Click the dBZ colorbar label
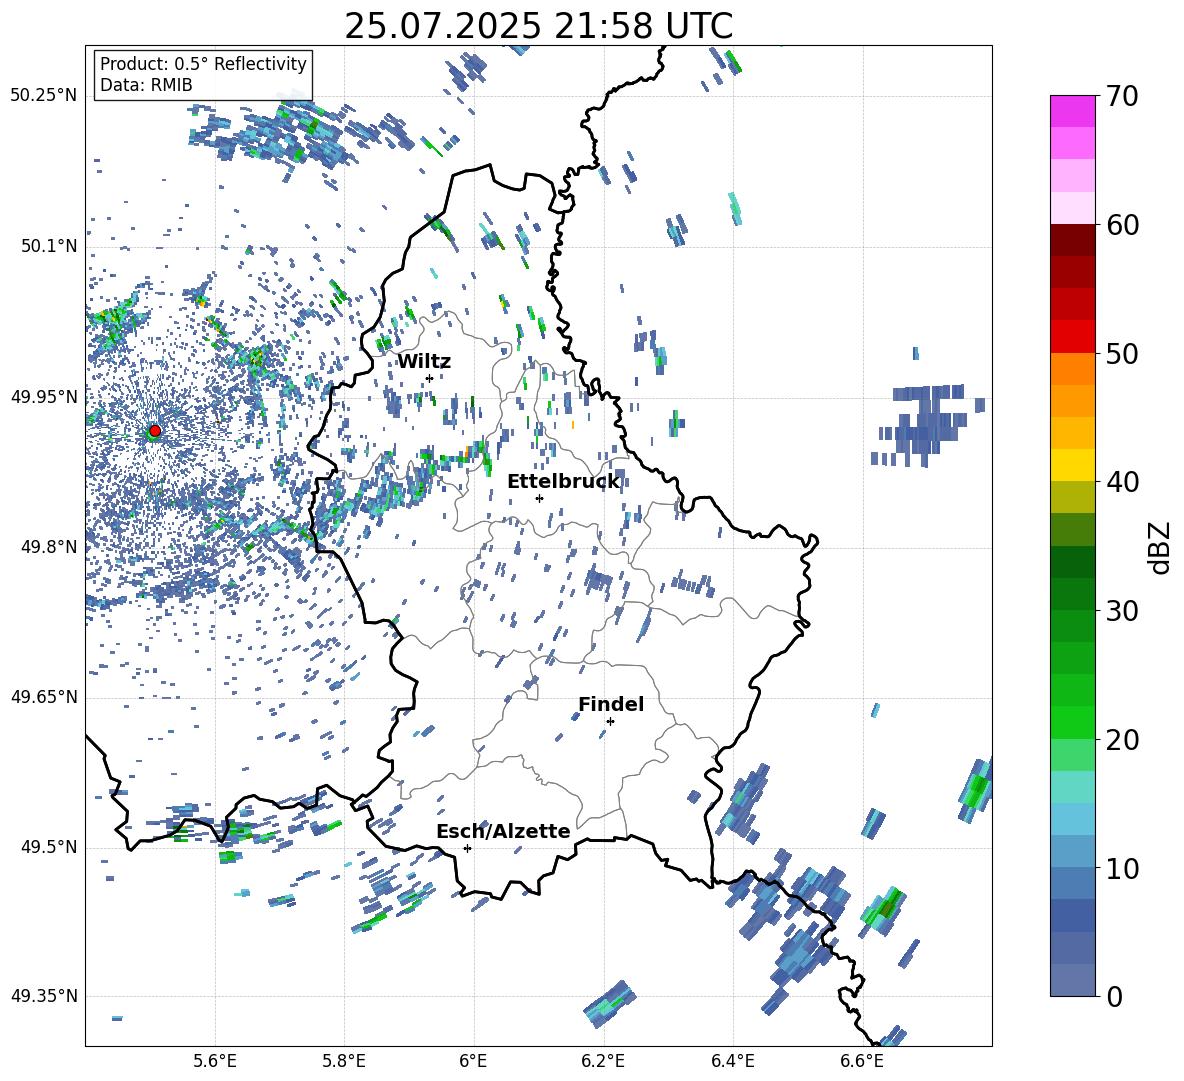1184x1081 pixels. pos(1160,547)
